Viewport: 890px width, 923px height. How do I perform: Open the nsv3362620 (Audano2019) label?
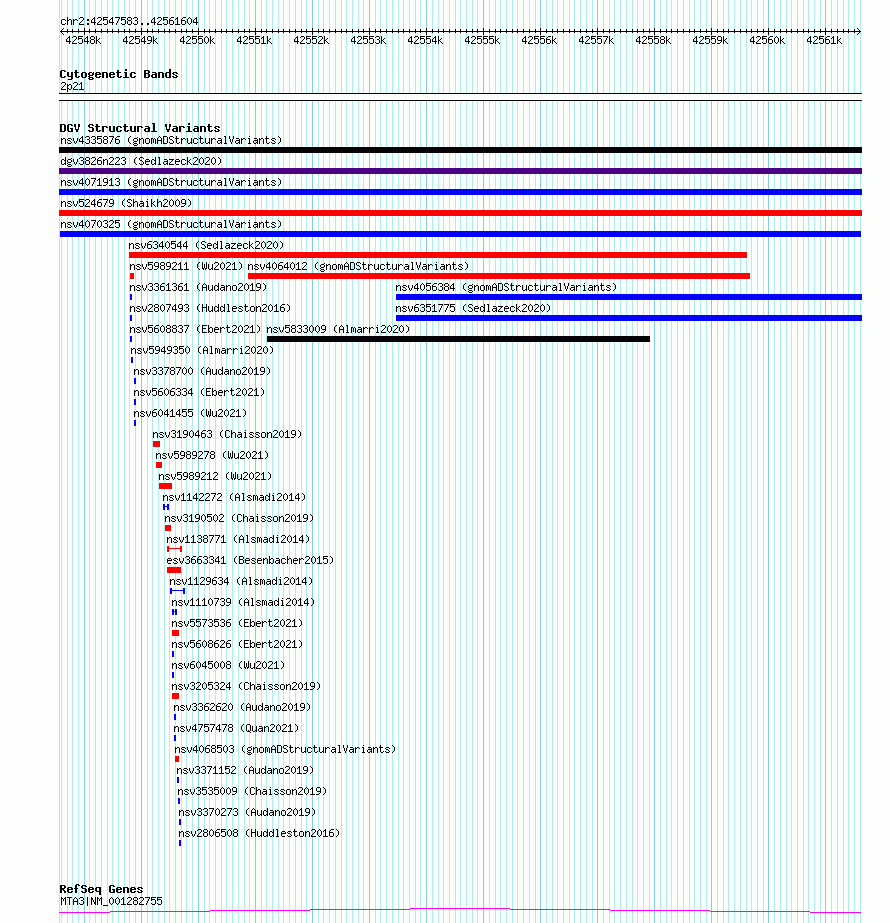[242, 707]
